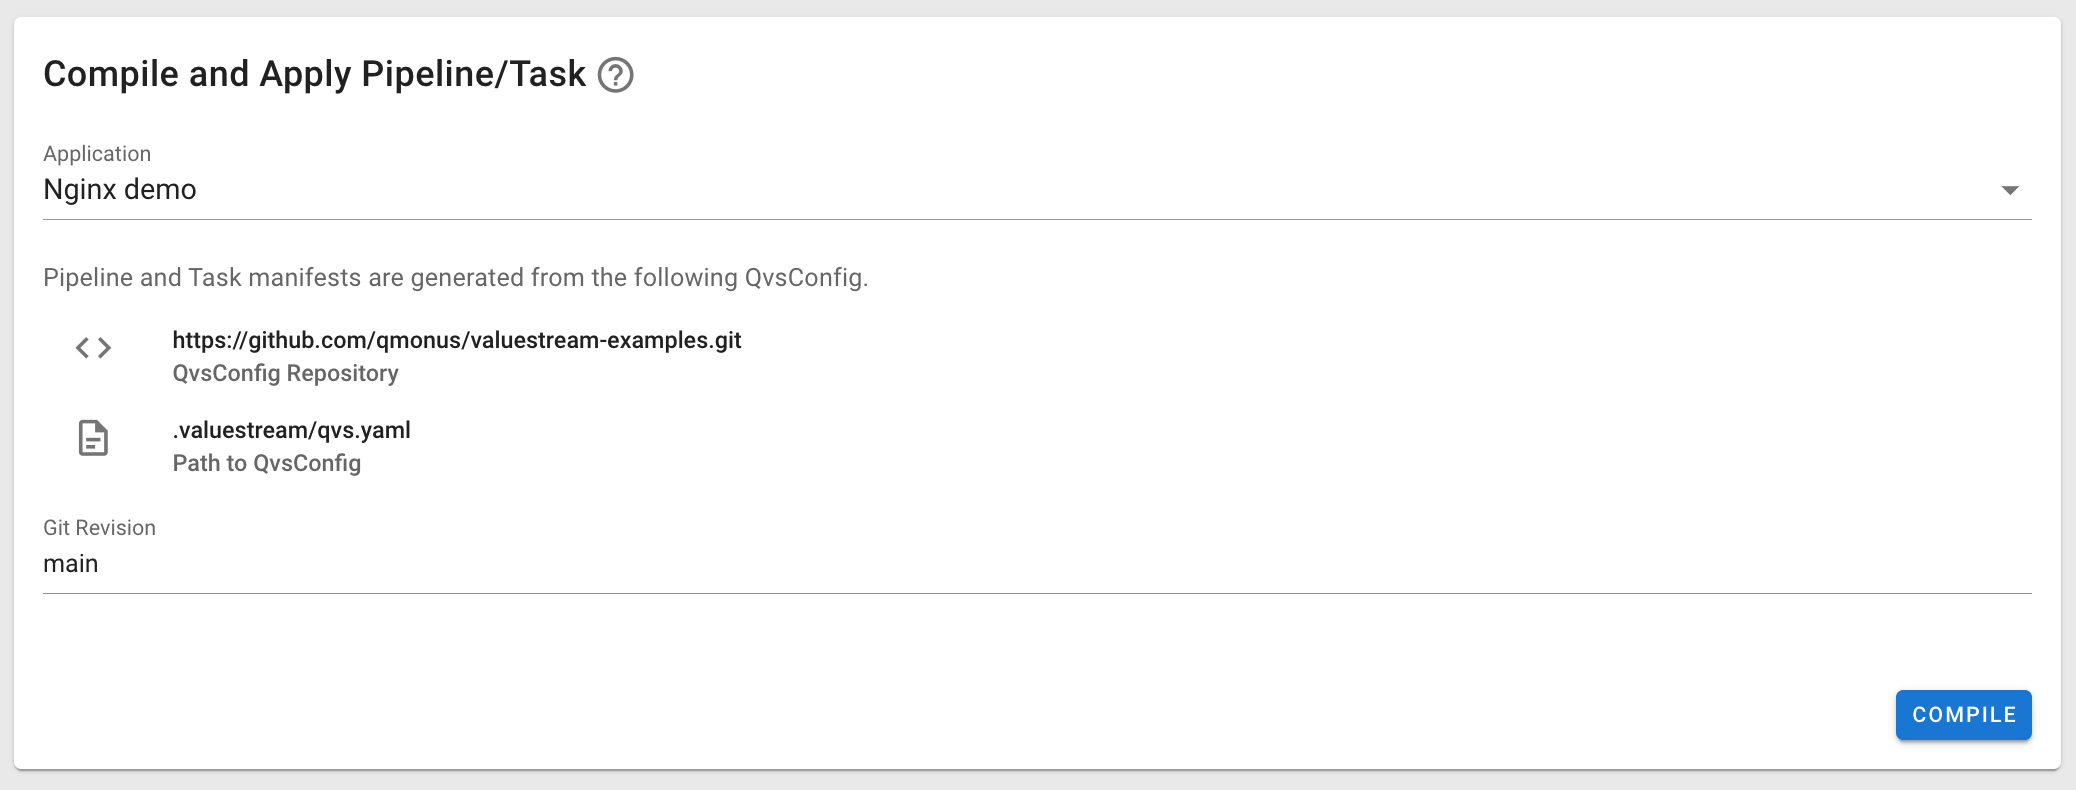Click the 'Application' field label
This screenshot has height=790, width=2076.
coord(97,154)
